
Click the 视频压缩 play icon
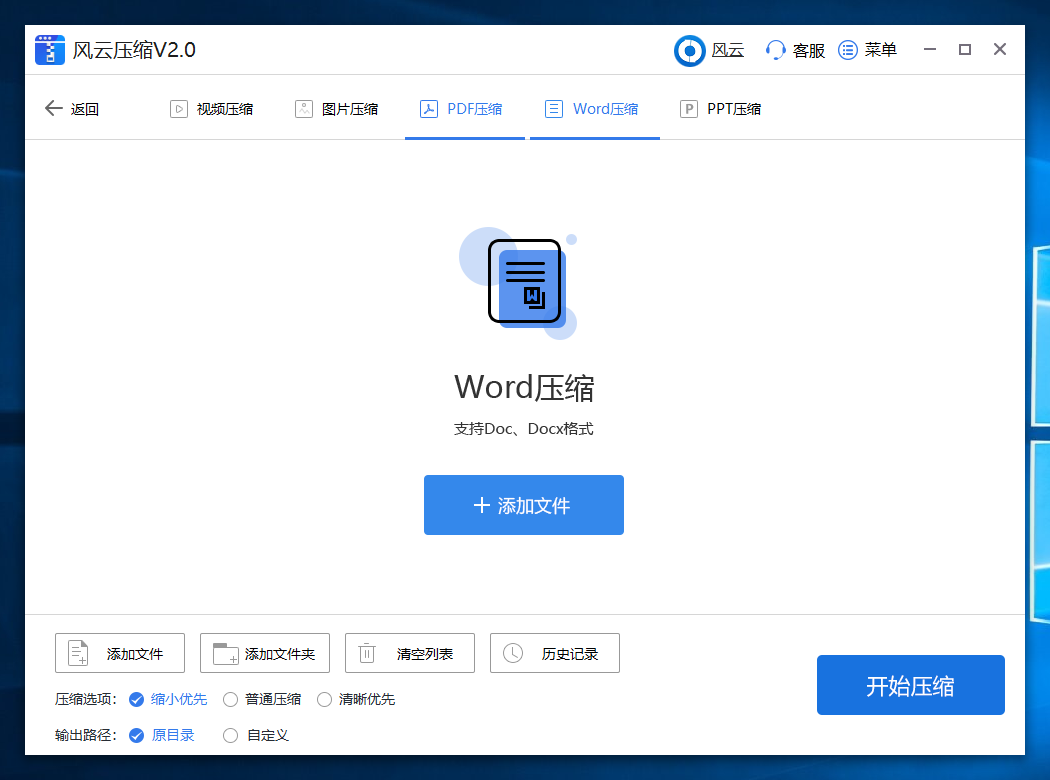point(179,109)
